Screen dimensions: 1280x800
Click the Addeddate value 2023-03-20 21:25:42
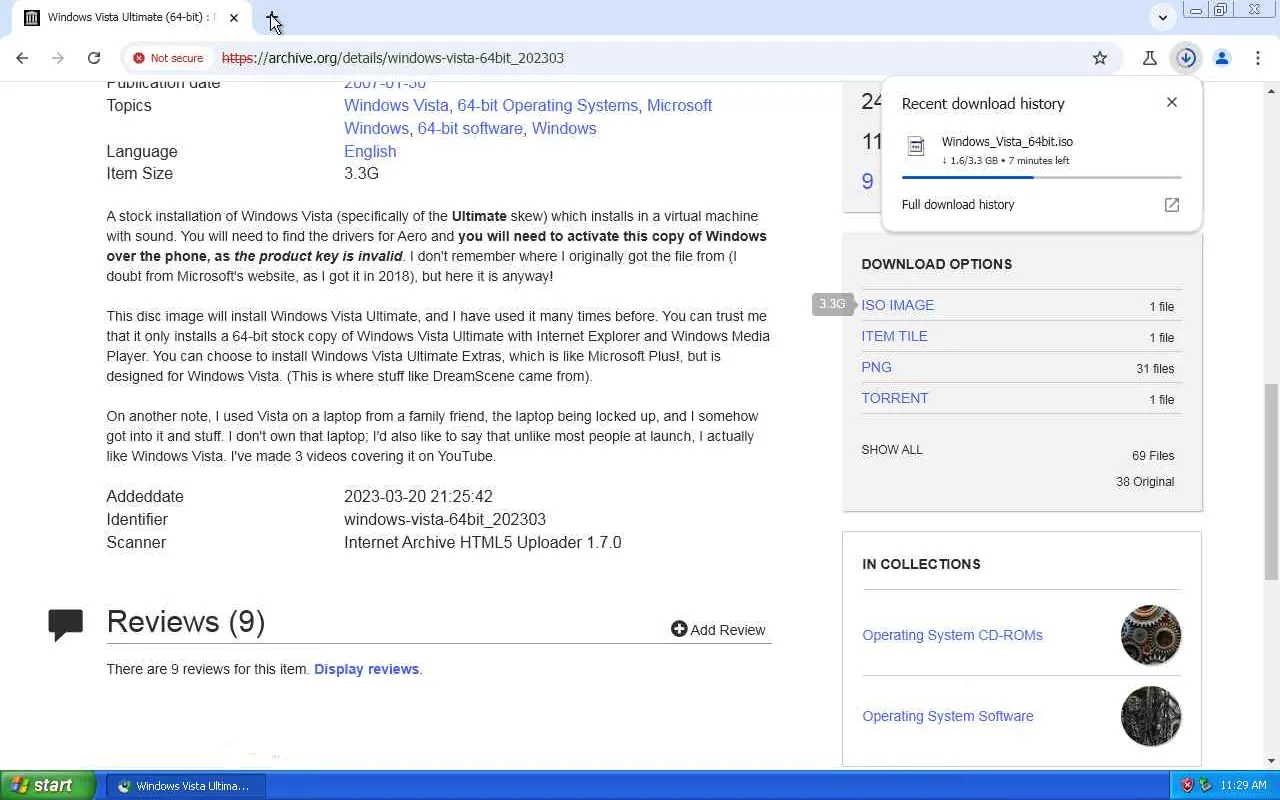(418, 497)
